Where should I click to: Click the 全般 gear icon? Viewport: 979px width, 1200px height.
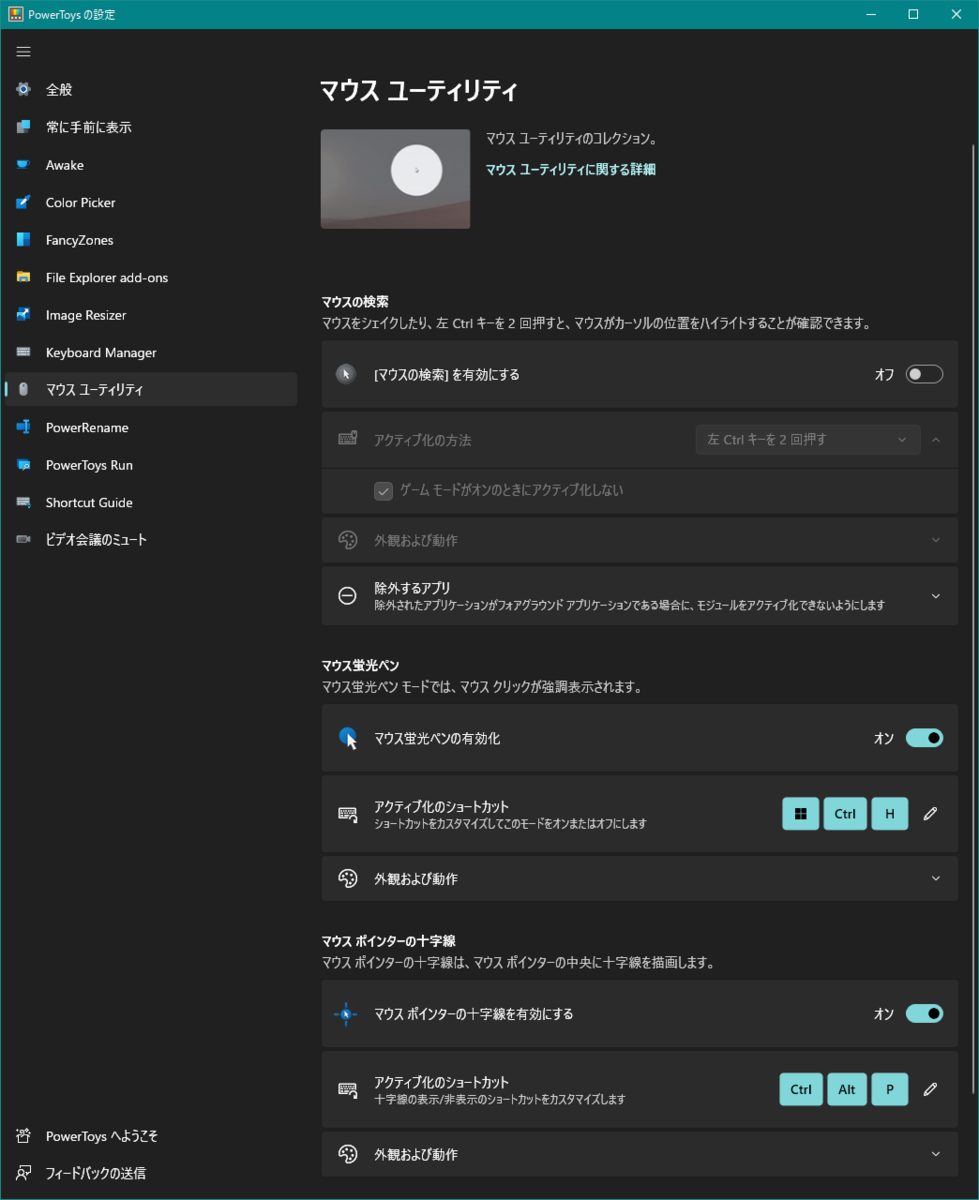(24, 90)
